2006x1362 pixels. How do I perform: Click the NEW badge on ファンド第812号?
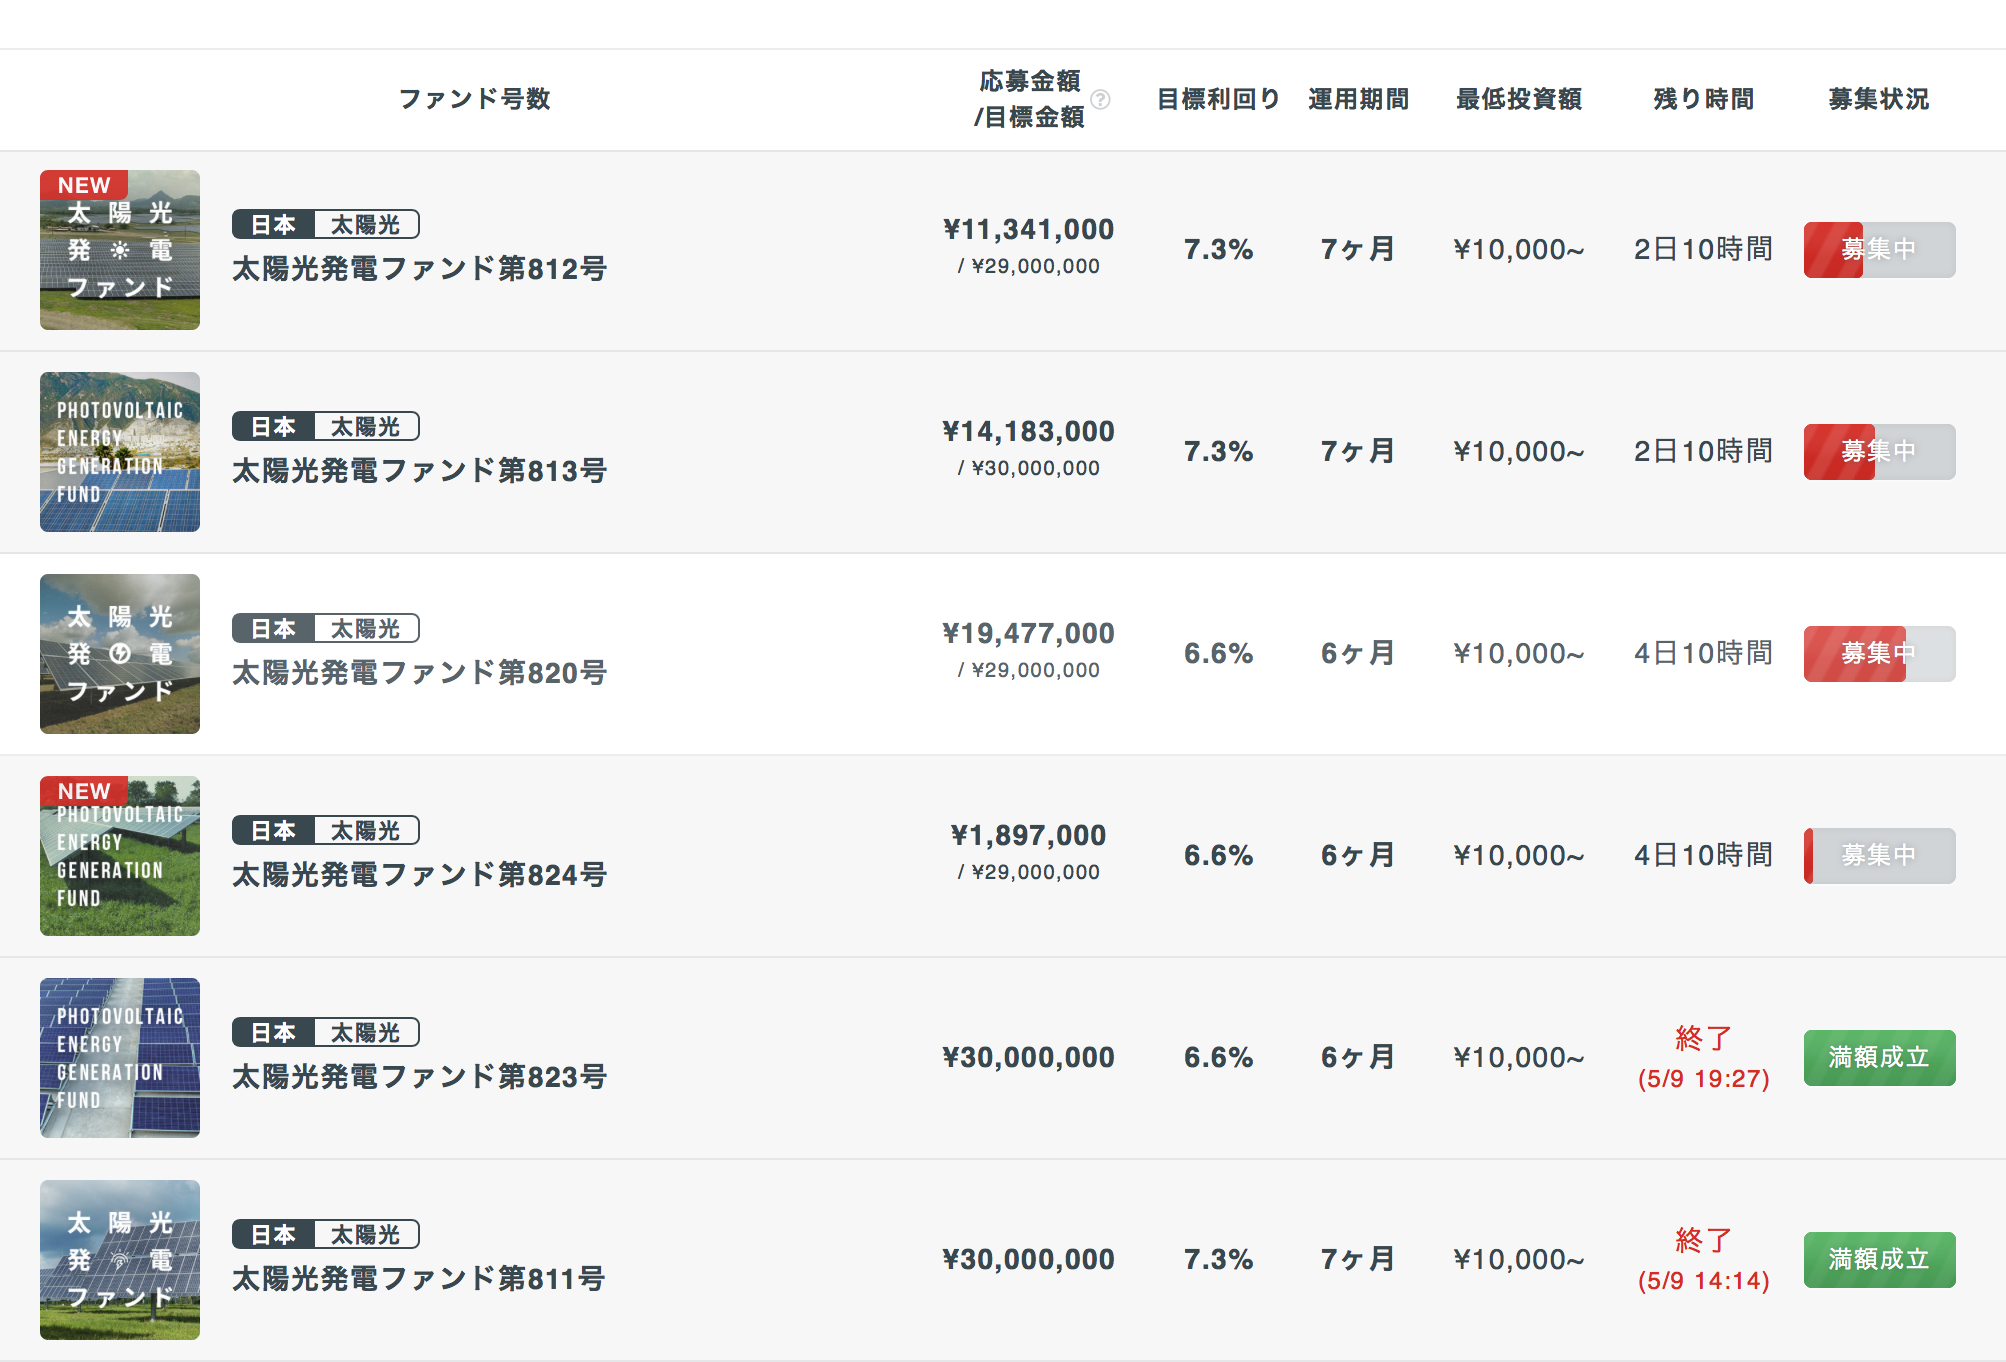tap(83, 185)
